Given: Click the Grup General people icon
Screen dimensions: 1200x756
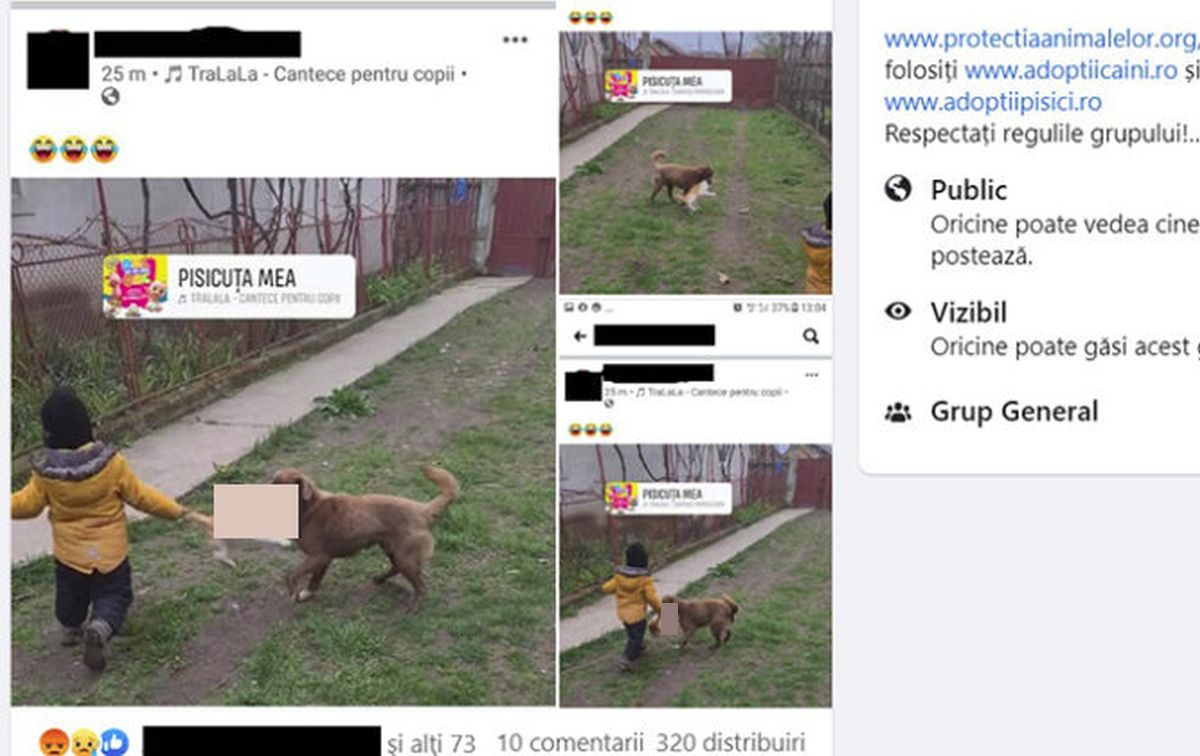Looking at the screenshot, I should (x=898, y=411).
